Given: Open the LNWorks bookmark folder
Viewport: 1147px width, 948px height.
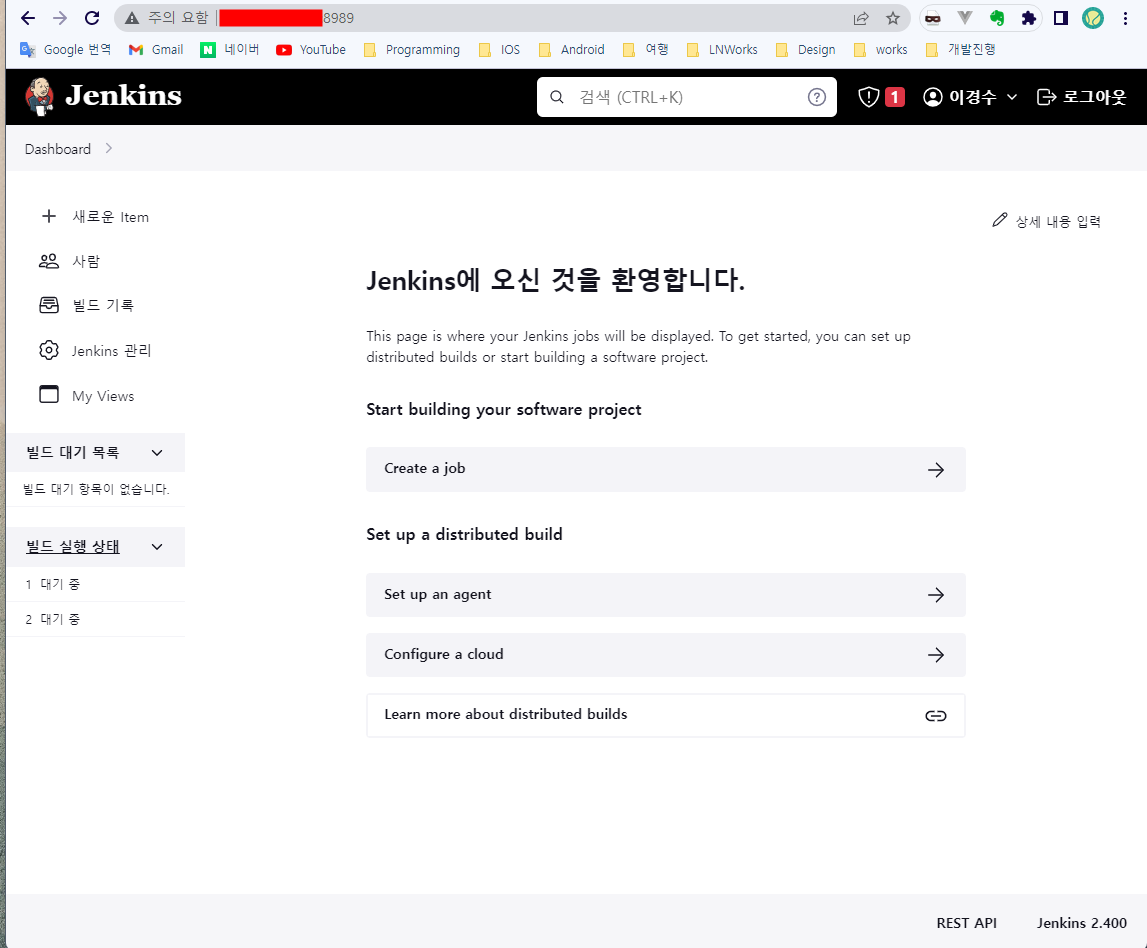Looking at the screenshot, I should tap(723, 49).
